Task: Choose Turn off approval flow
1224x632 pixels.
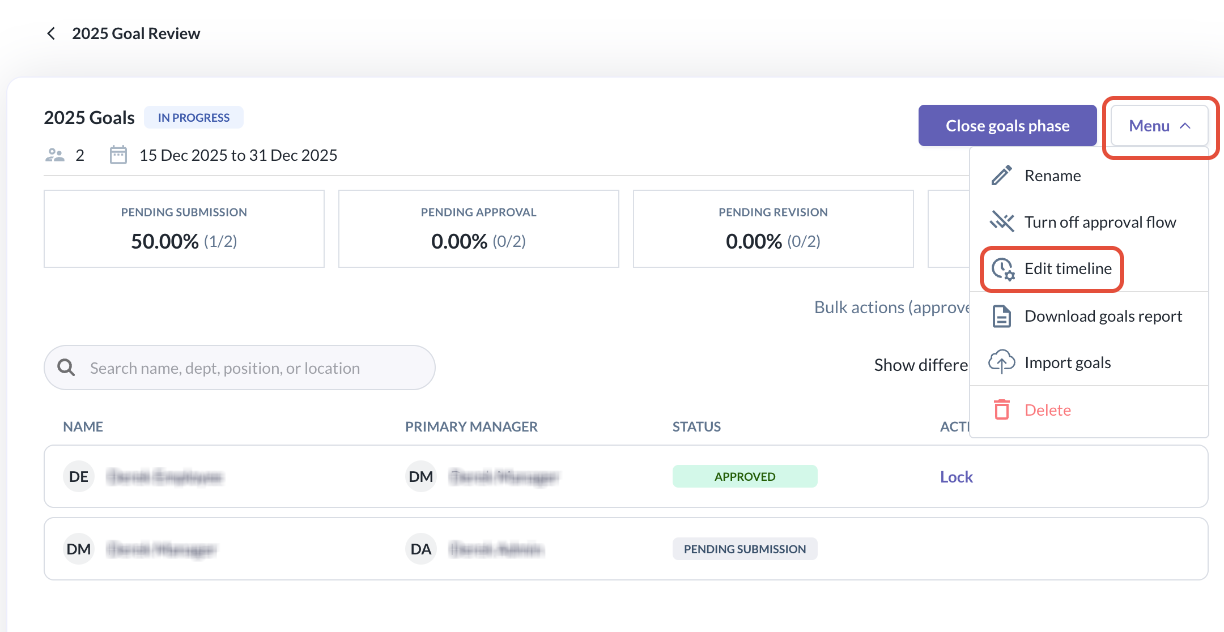Action: tap(1089, 222)
